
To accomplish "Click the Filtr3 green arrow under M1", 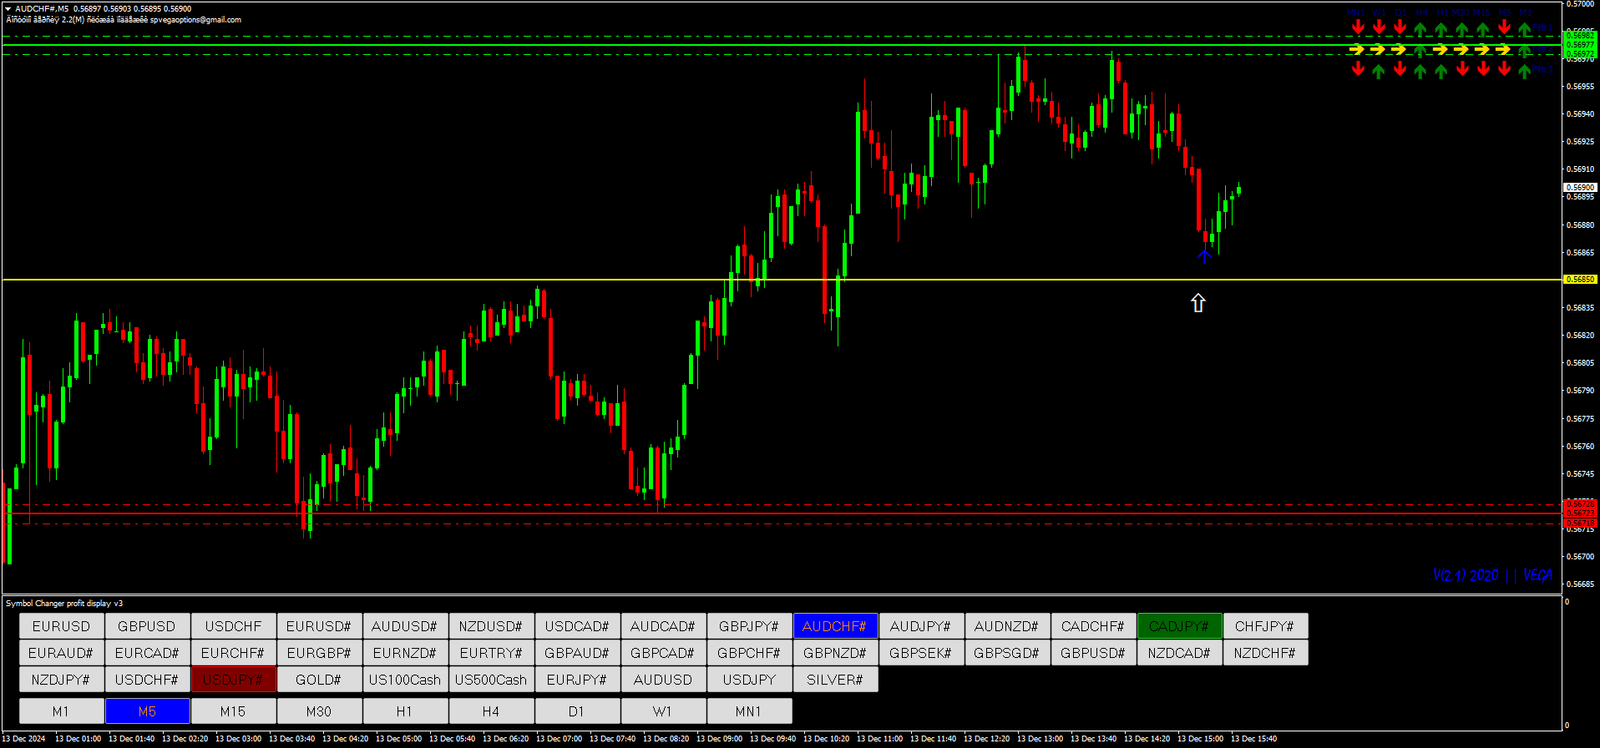I will [1525, 71].
